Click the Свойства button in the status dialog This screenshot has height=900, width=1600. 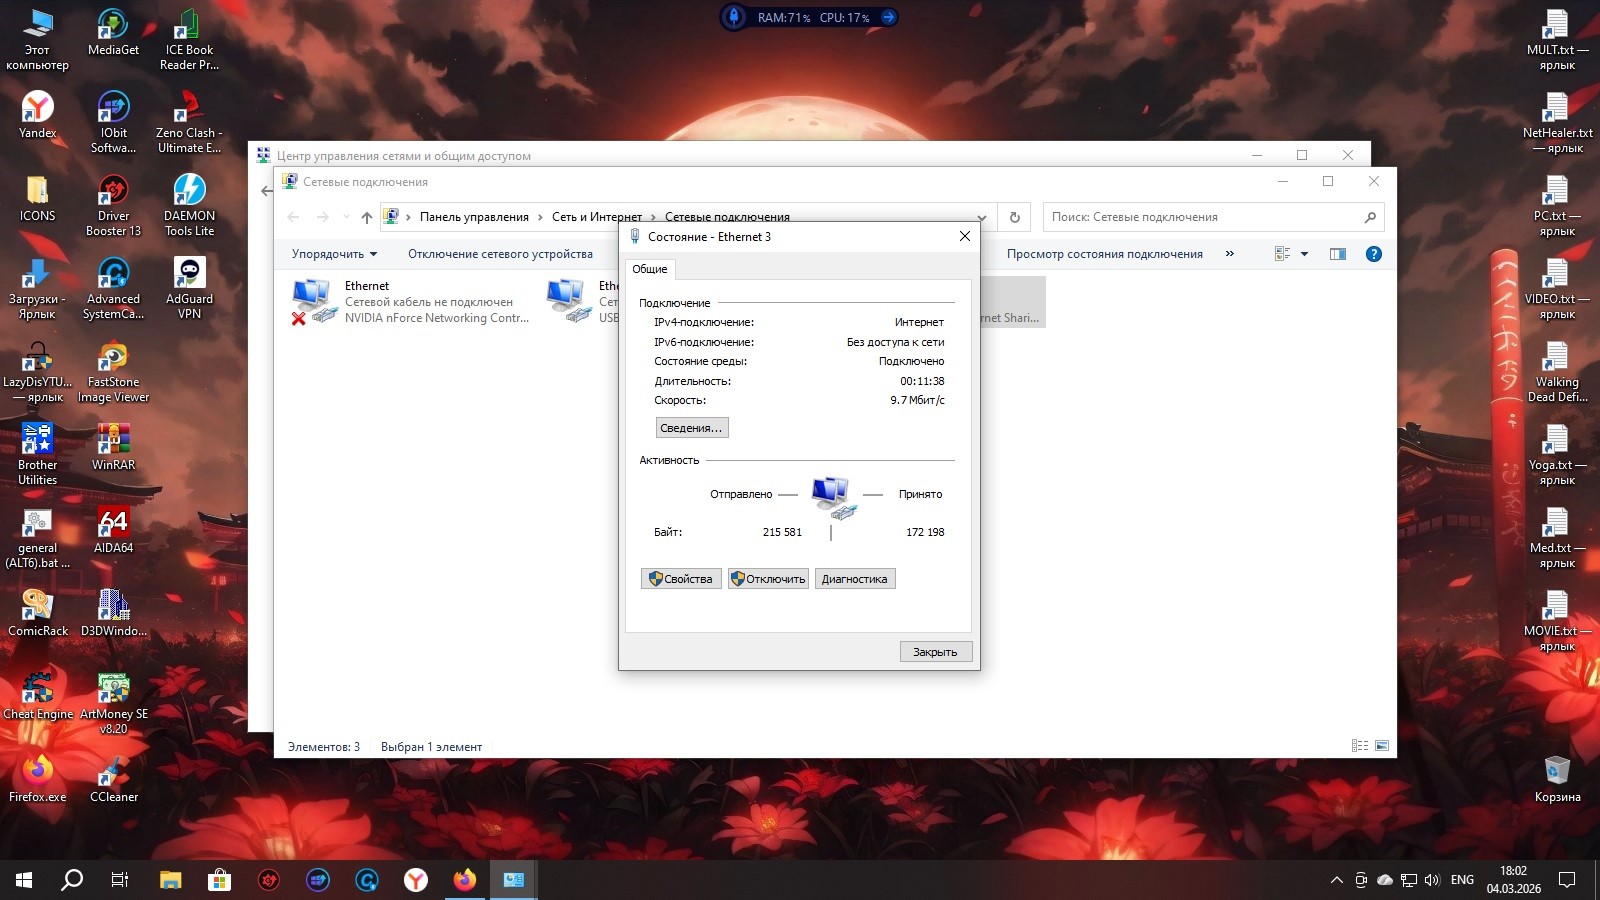tap(680, 579)
